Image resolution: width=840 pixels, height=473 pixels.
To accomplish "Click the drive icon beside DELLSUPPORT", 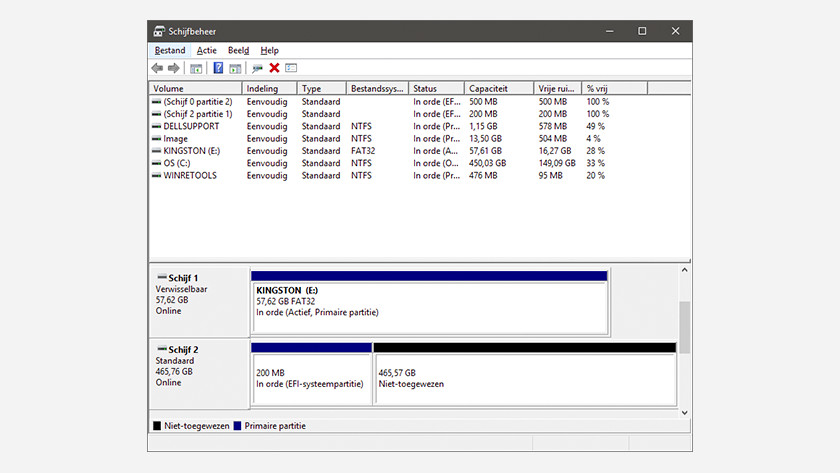I will tap(156, 126).
